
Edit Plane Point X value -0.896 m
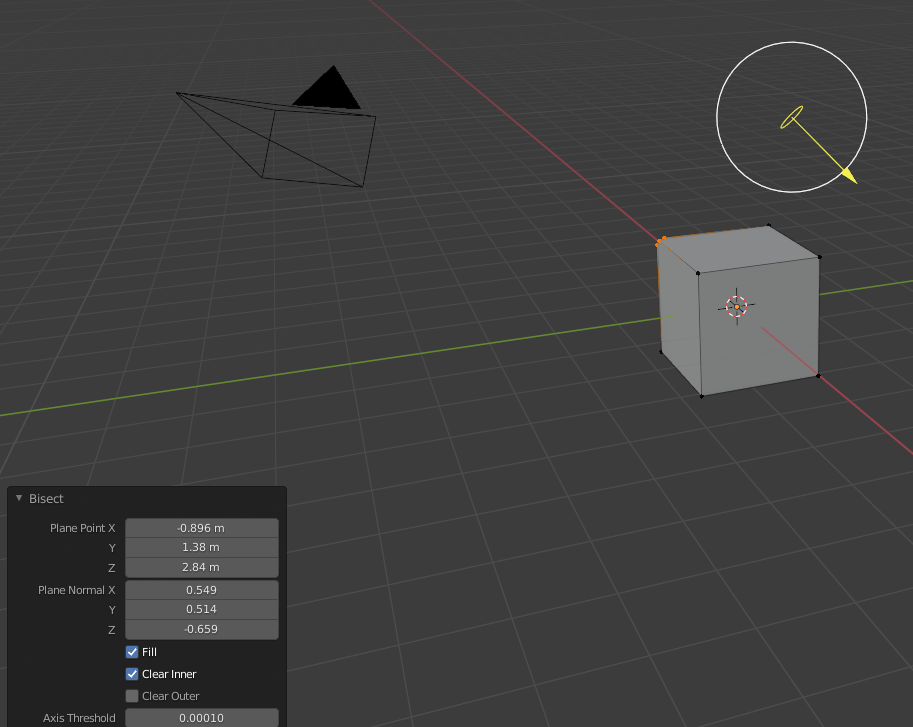[201, 528]
